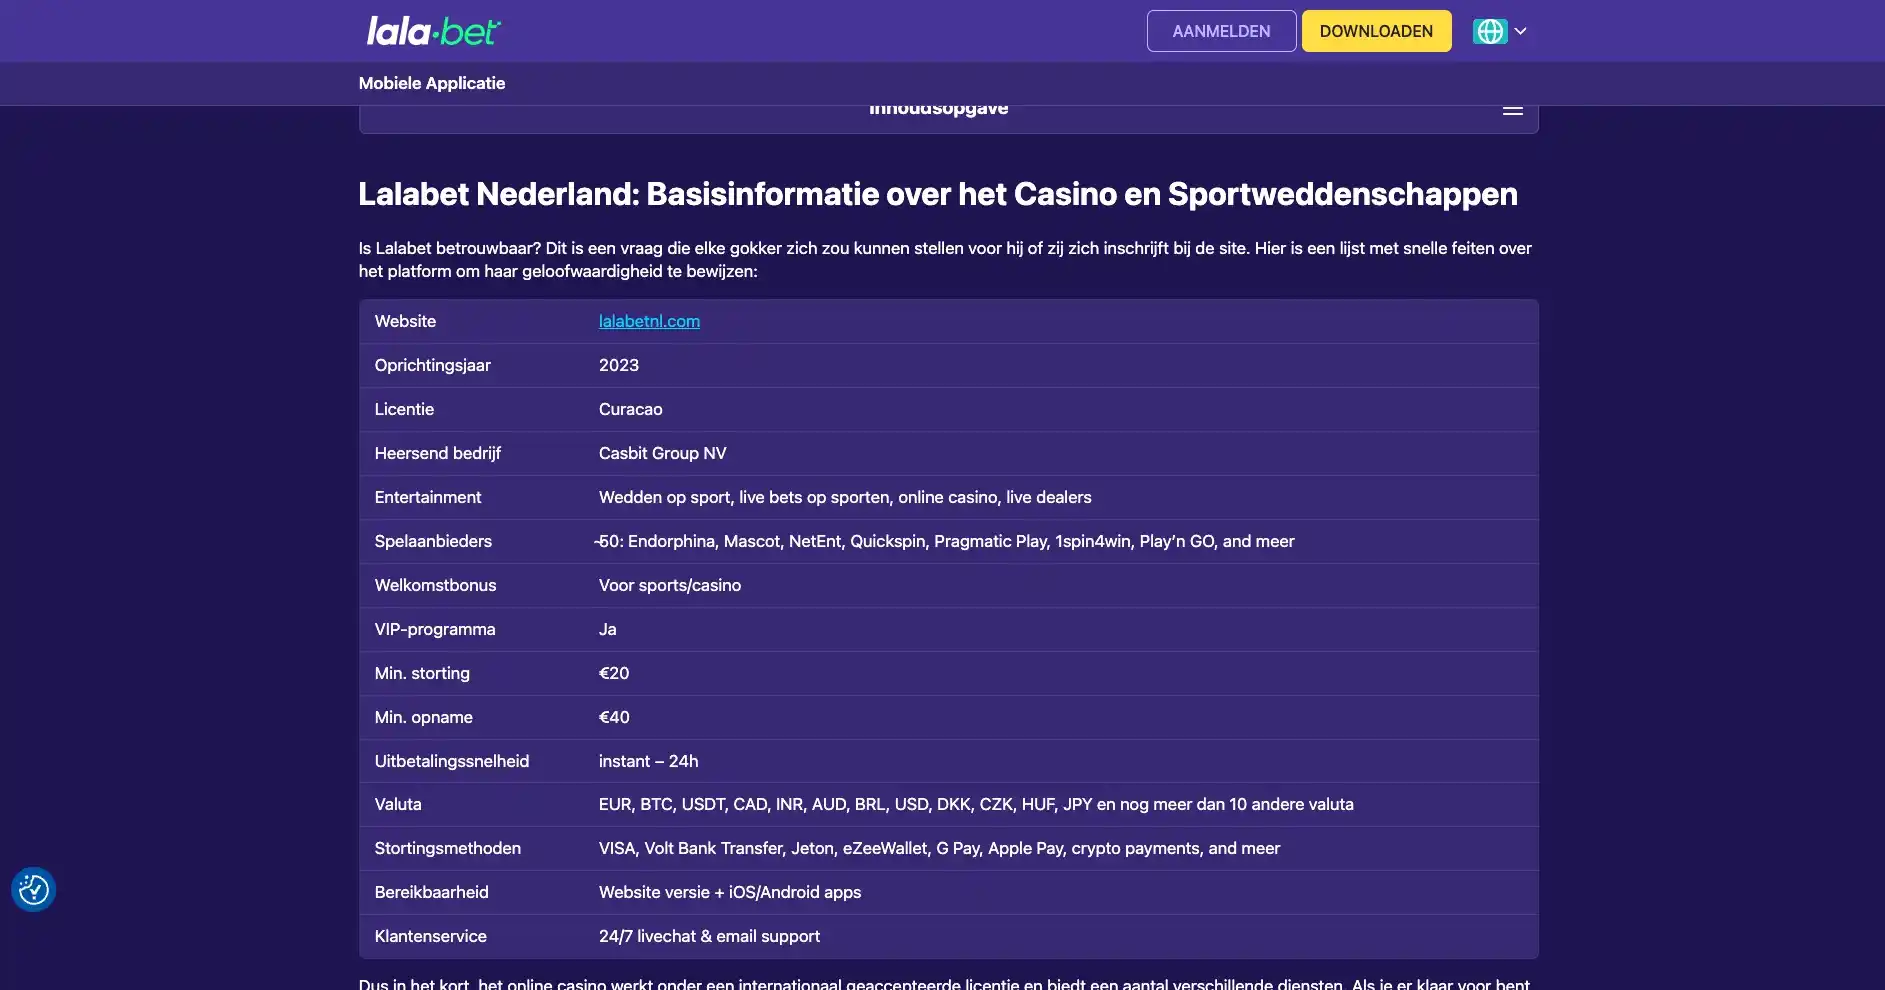Click the €40 minimum withdrawal value
Screen dimensions: 1885x990
click(614, 717)
